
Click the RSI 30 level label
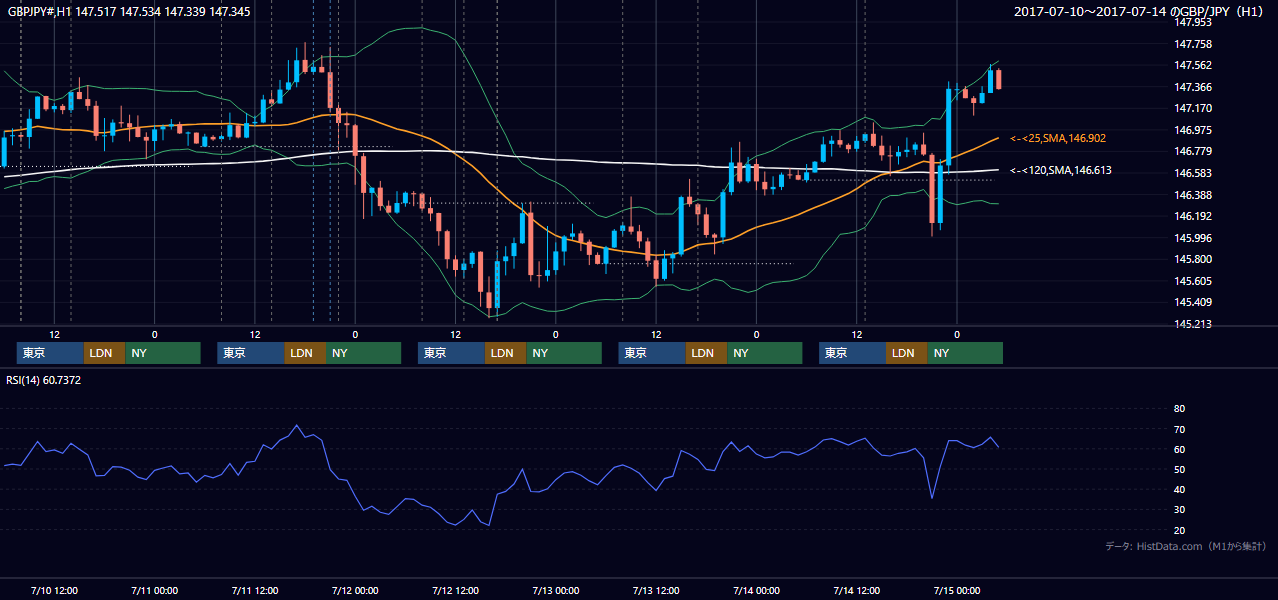(1179, 510)
